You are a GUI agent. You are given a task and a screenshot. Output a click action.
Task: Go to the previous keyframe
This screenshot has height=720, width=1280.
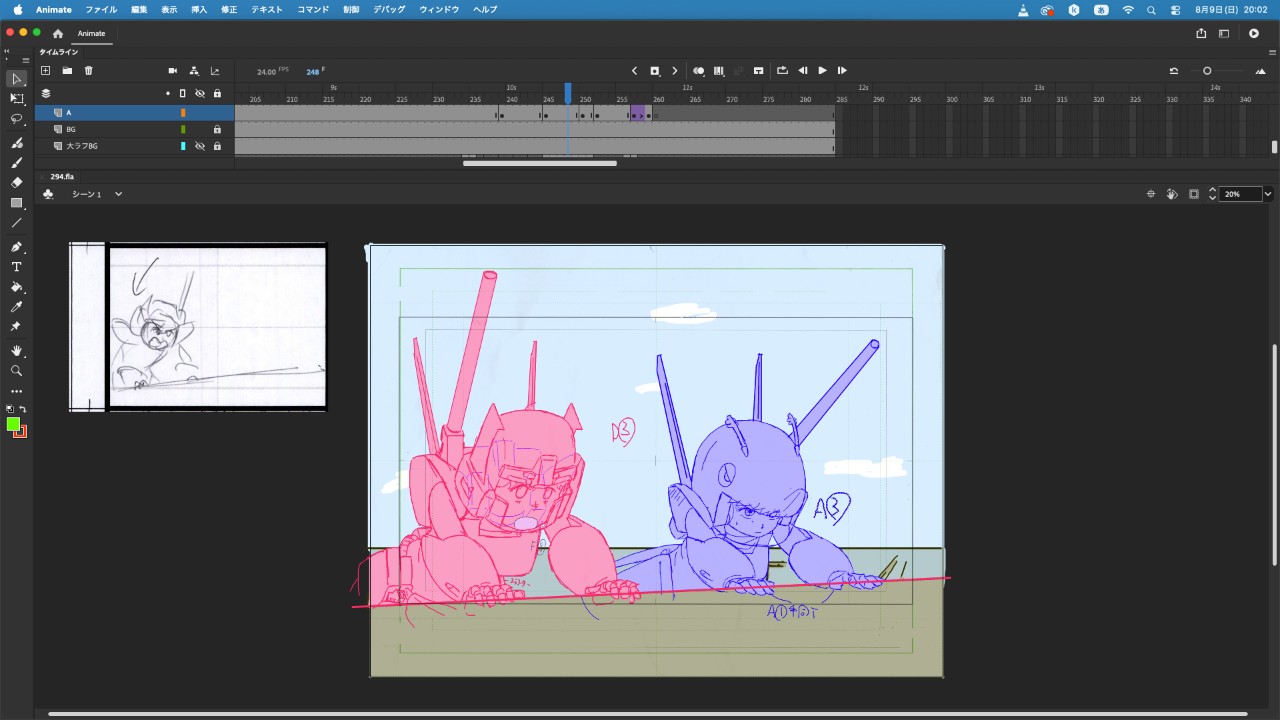(634, 71)
